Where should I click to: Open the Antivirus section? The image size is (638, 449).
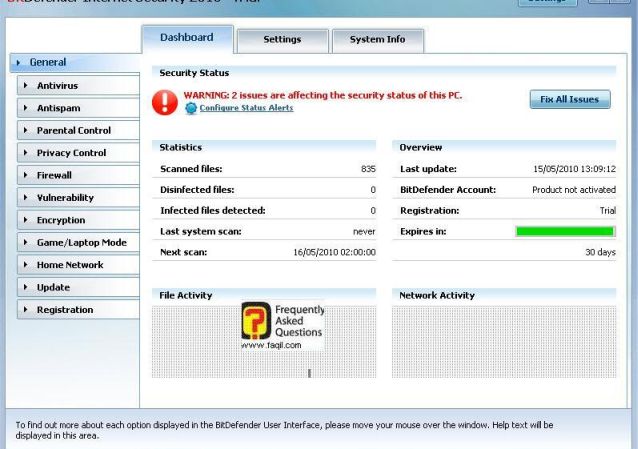(79, 85)
